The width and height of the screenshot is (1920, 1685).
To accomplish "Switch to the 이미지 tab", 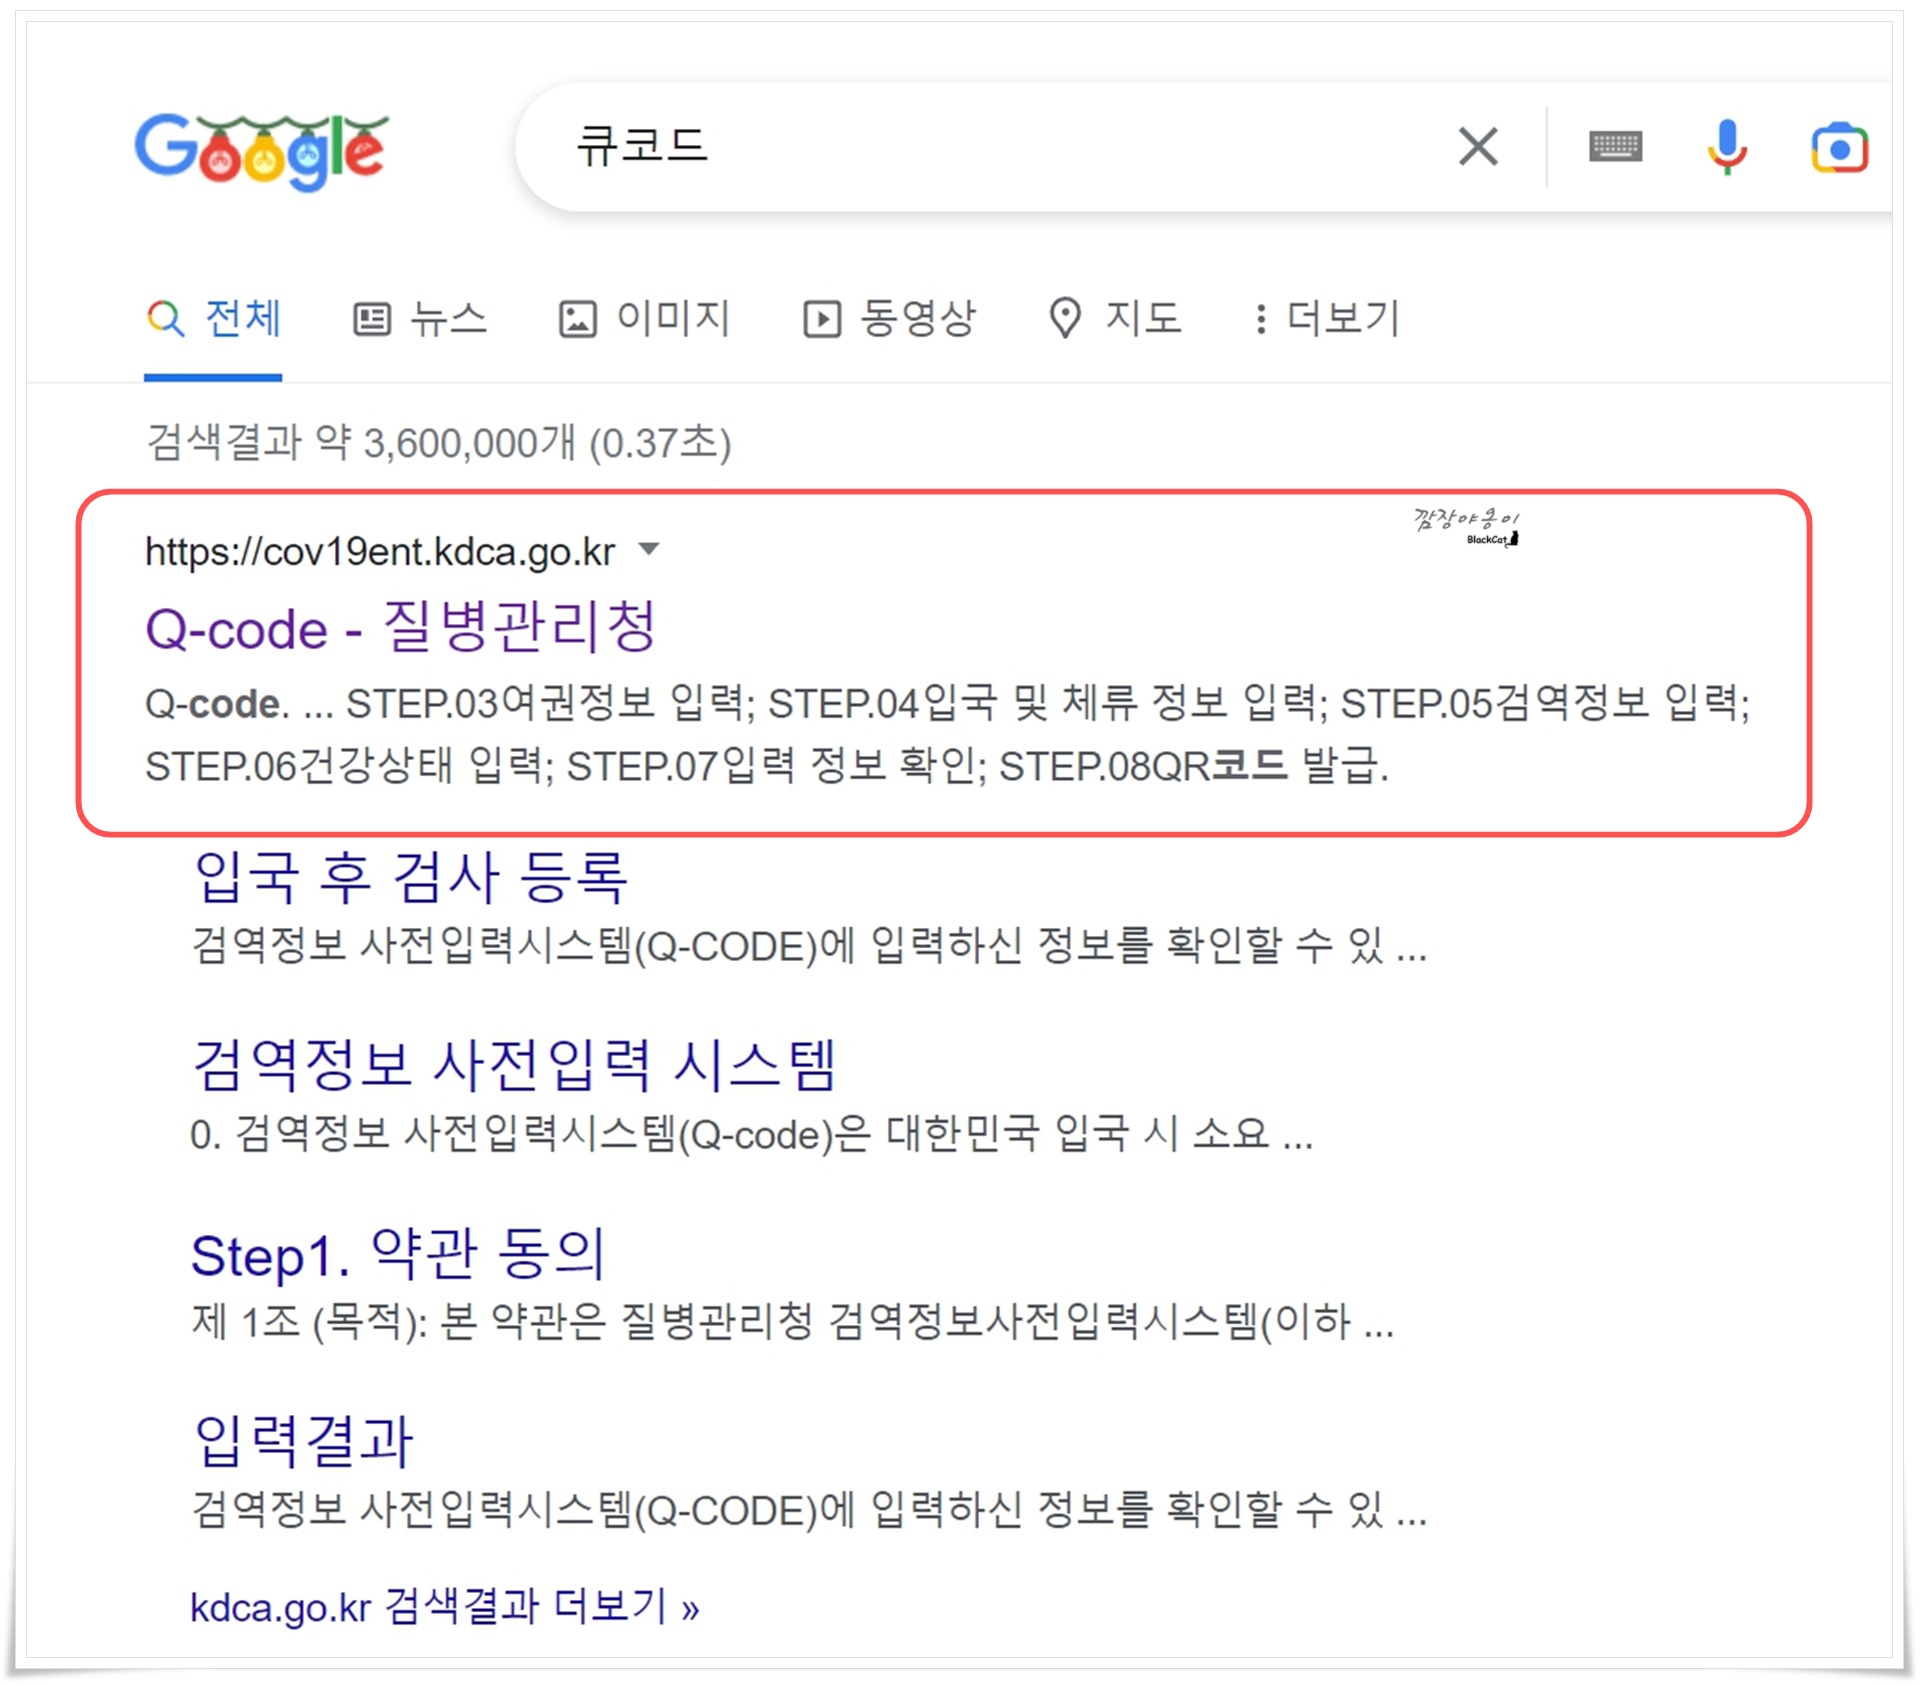I will coord(645,320).
